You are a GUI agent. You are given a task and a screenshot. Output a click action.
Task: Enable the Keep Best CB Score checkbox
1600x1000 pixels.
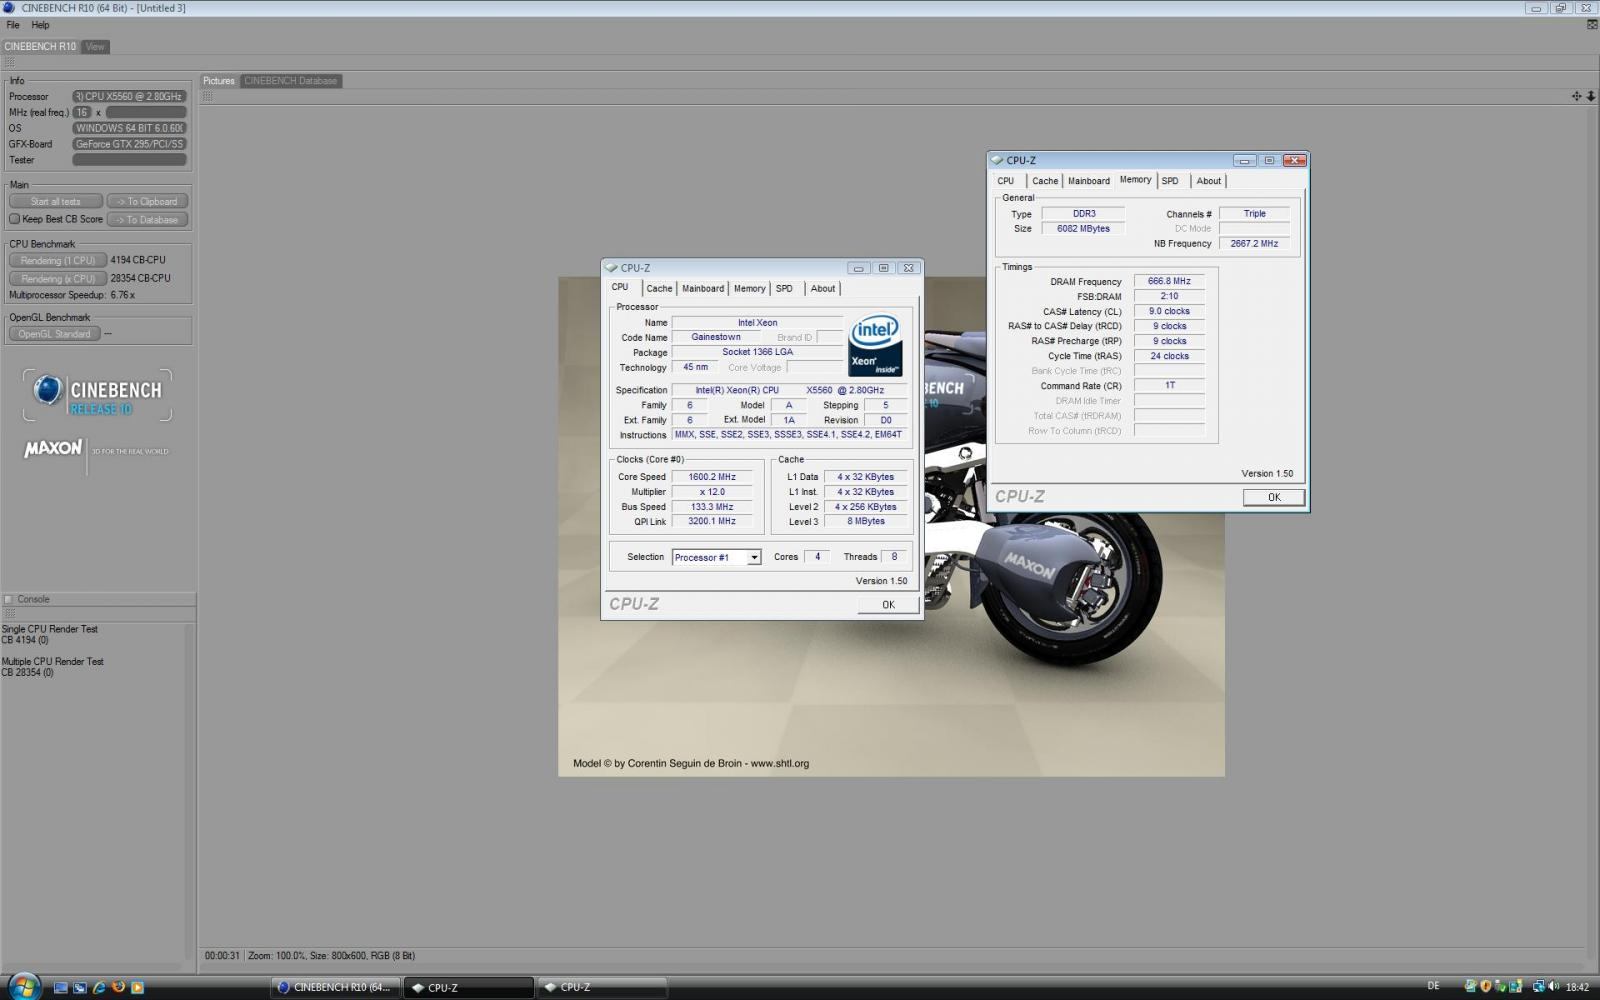[x=14, y=219]
